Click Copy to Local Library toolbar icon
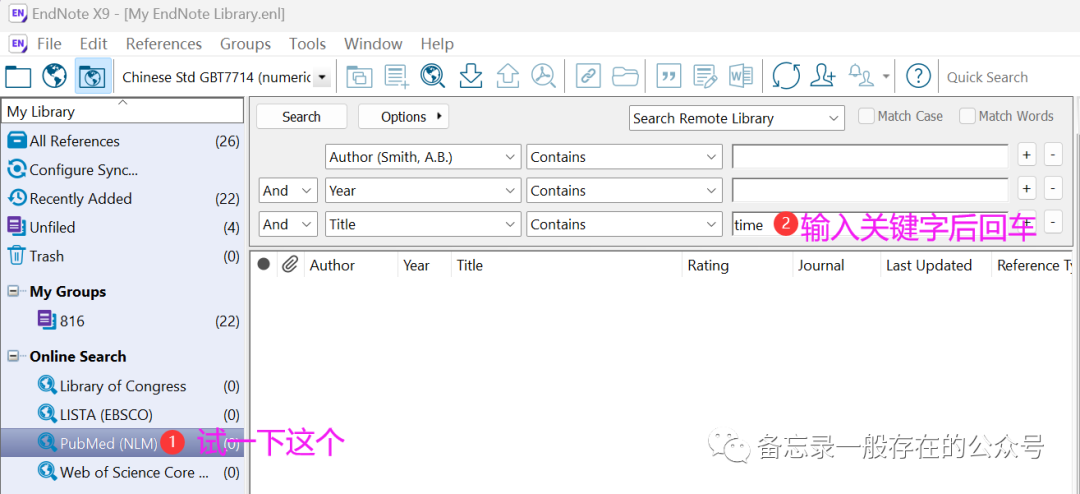Screen dimensions: 1080x494 [x=359, y=76]
